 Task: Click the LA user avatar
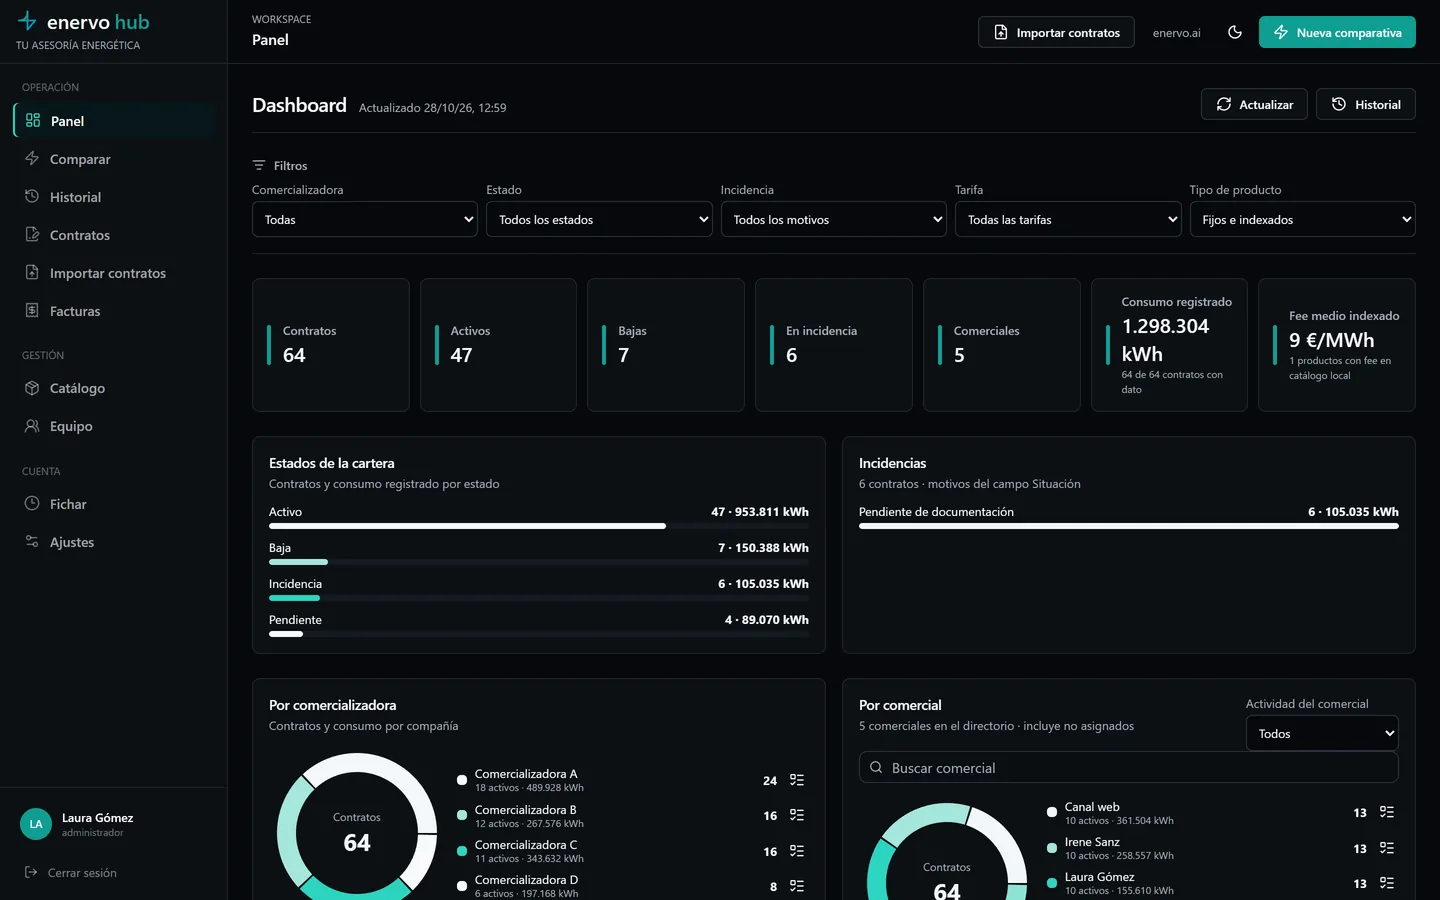point(36,824)
